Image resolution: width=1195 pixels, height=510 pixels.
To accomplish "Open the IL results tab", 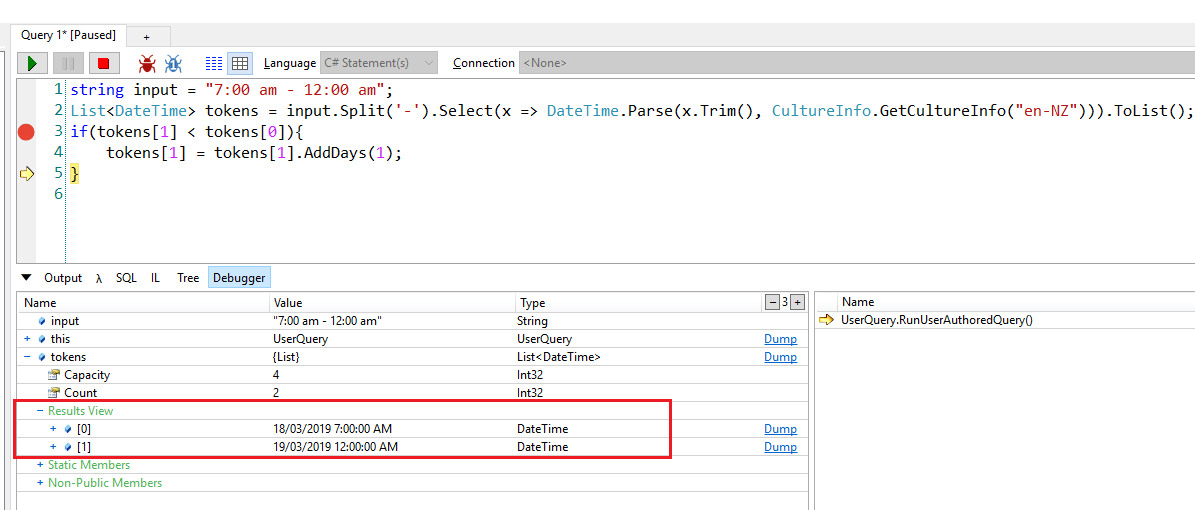I will click(155, 278).
